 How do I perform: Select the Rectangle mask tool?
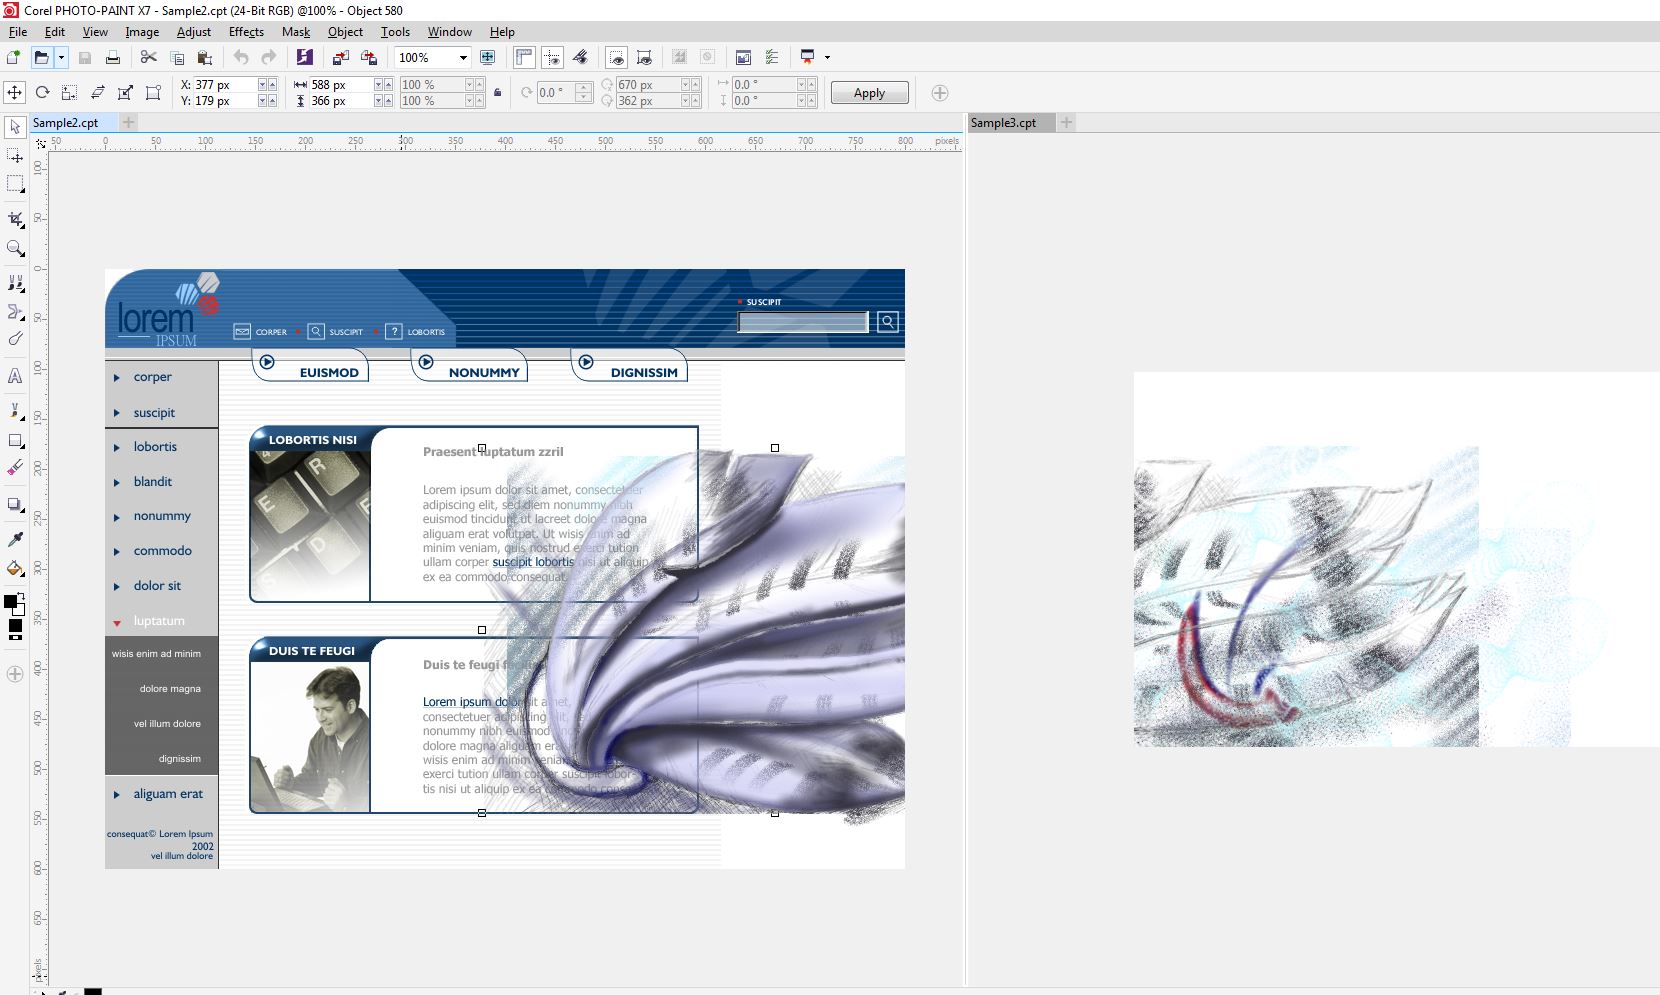pos(15,183)
